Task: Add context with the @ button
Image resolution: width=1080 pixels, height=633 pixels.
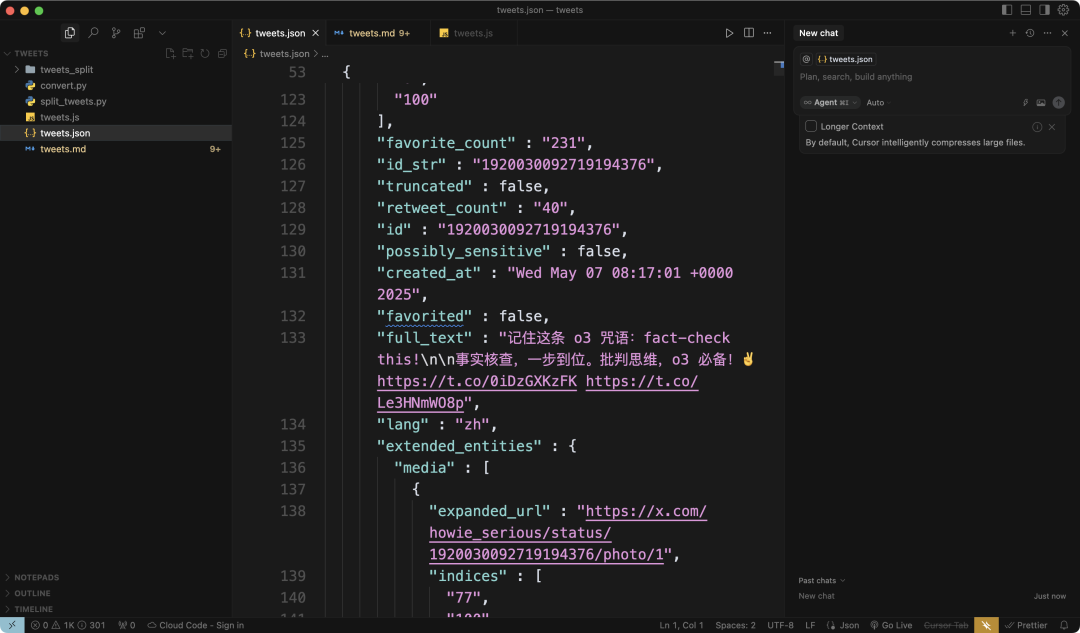Action: click(807, 59)
